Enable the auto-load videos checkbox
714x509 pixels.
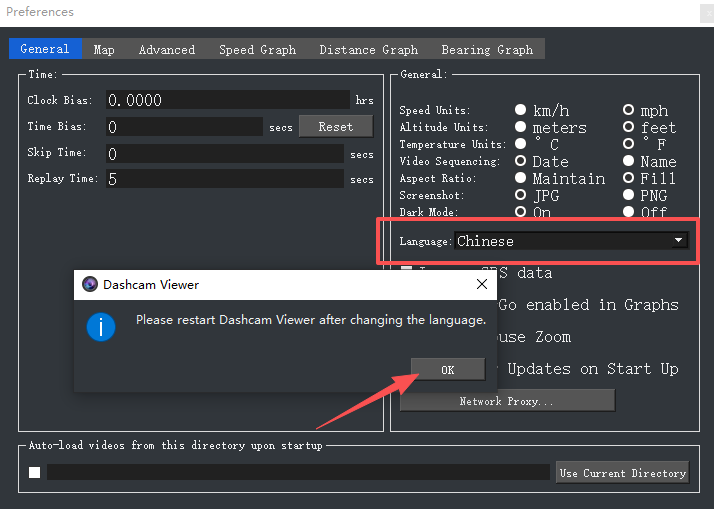point(35,473)
